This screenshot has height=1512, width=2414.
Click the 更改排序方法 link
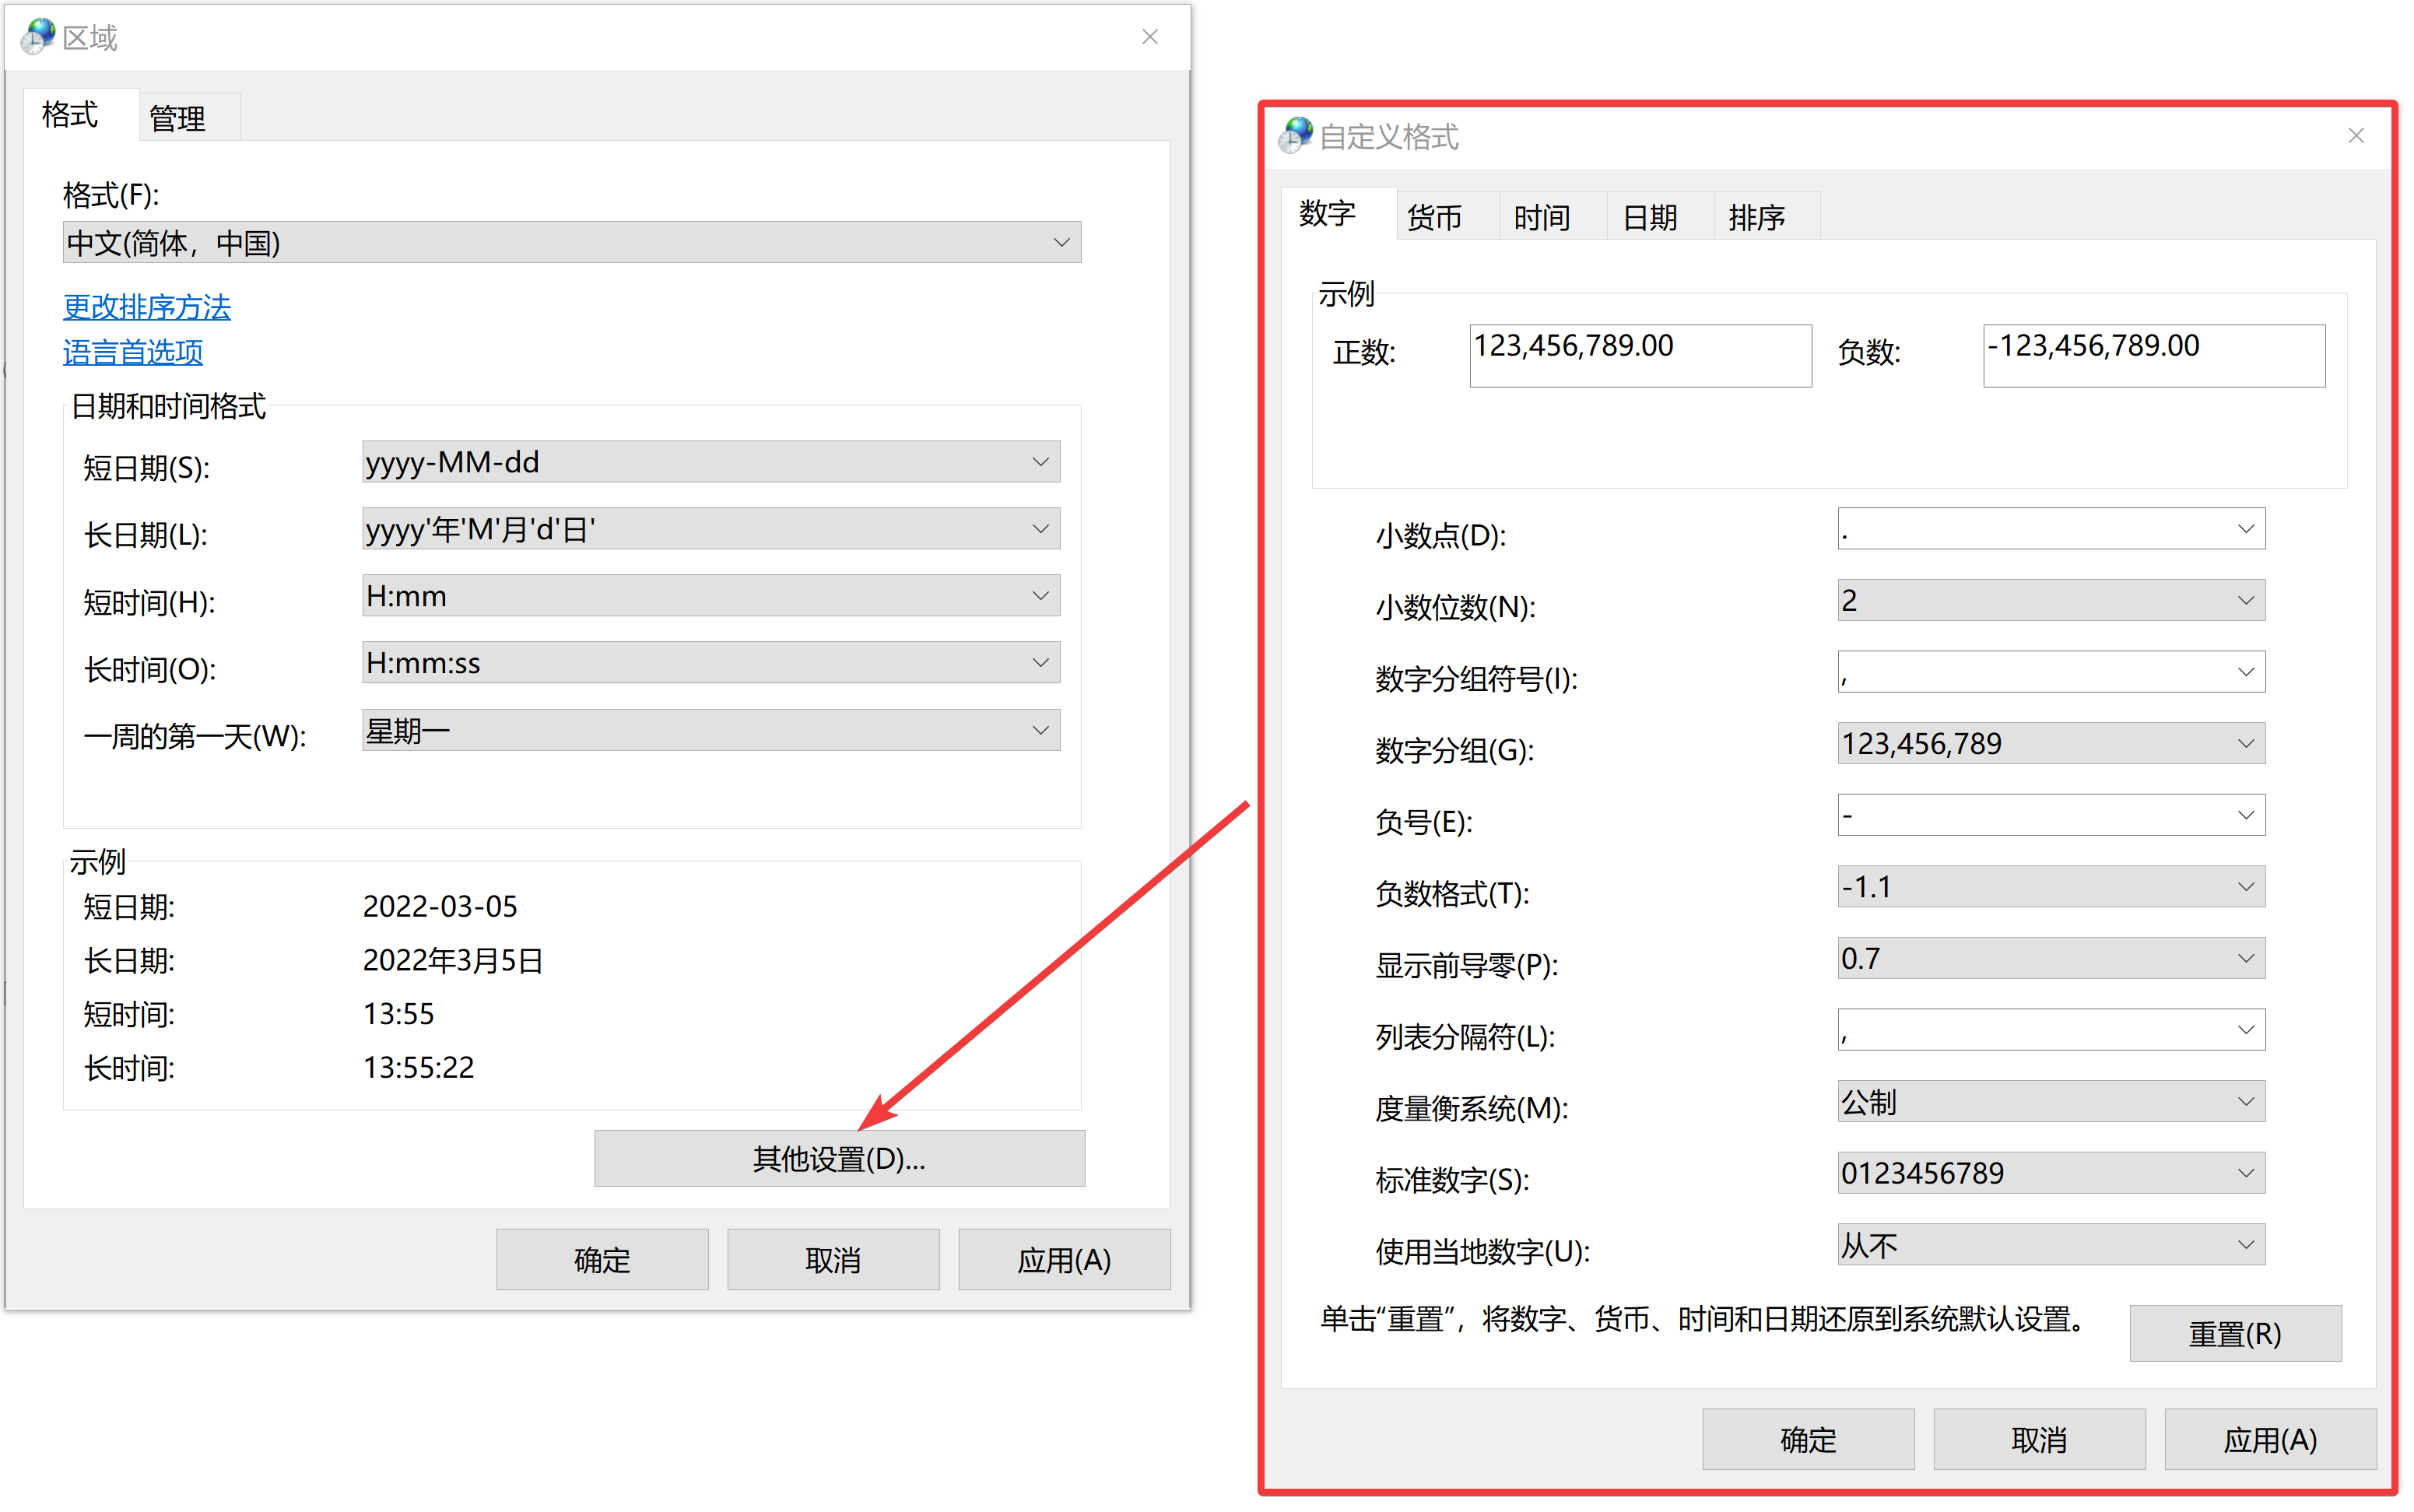click(147, 307)
